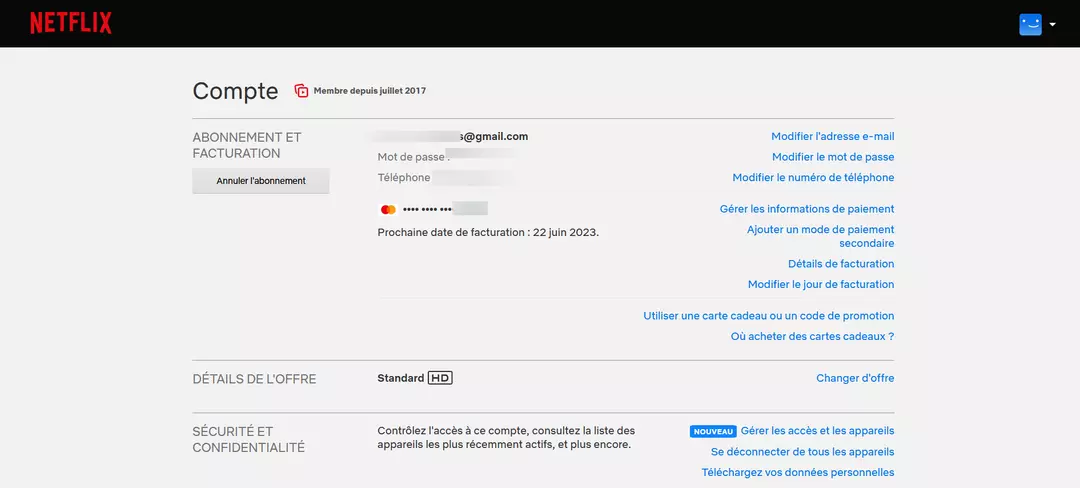Open Gérer les accès et les appareils

pyautogui.click(x=817, y=431)
